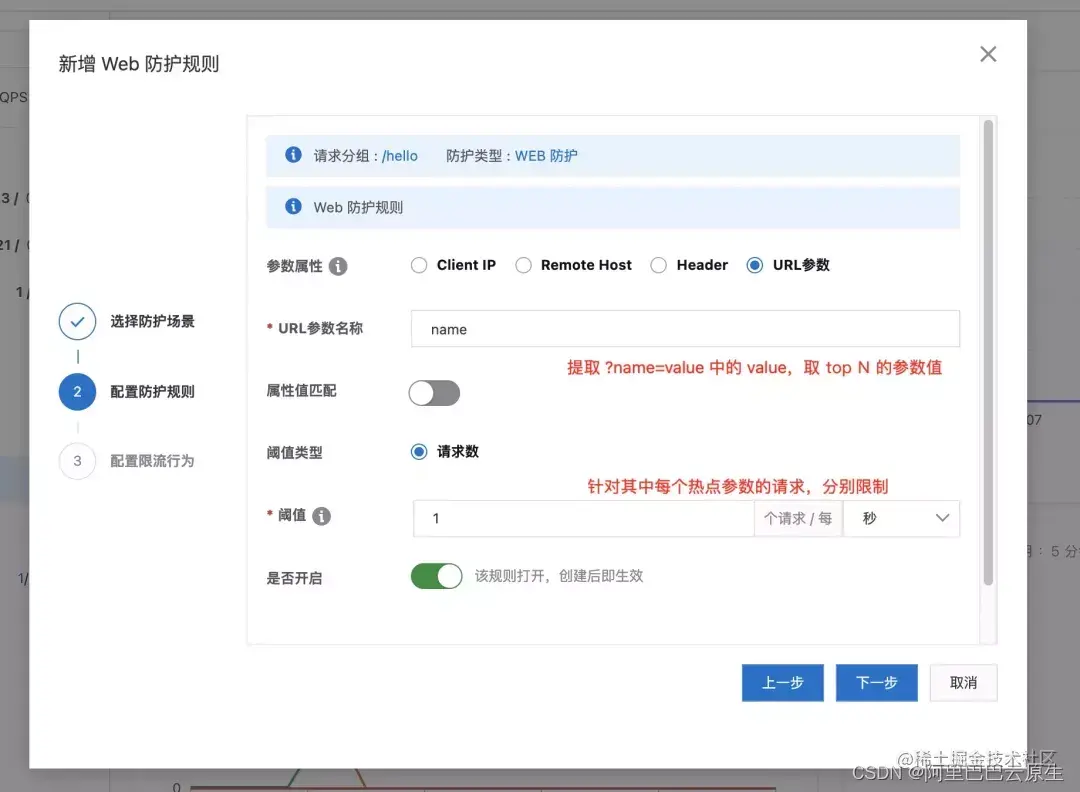Close the 新增 Web 防护规则 dialog
The image size is (1080, 792).
click(988, 54)
